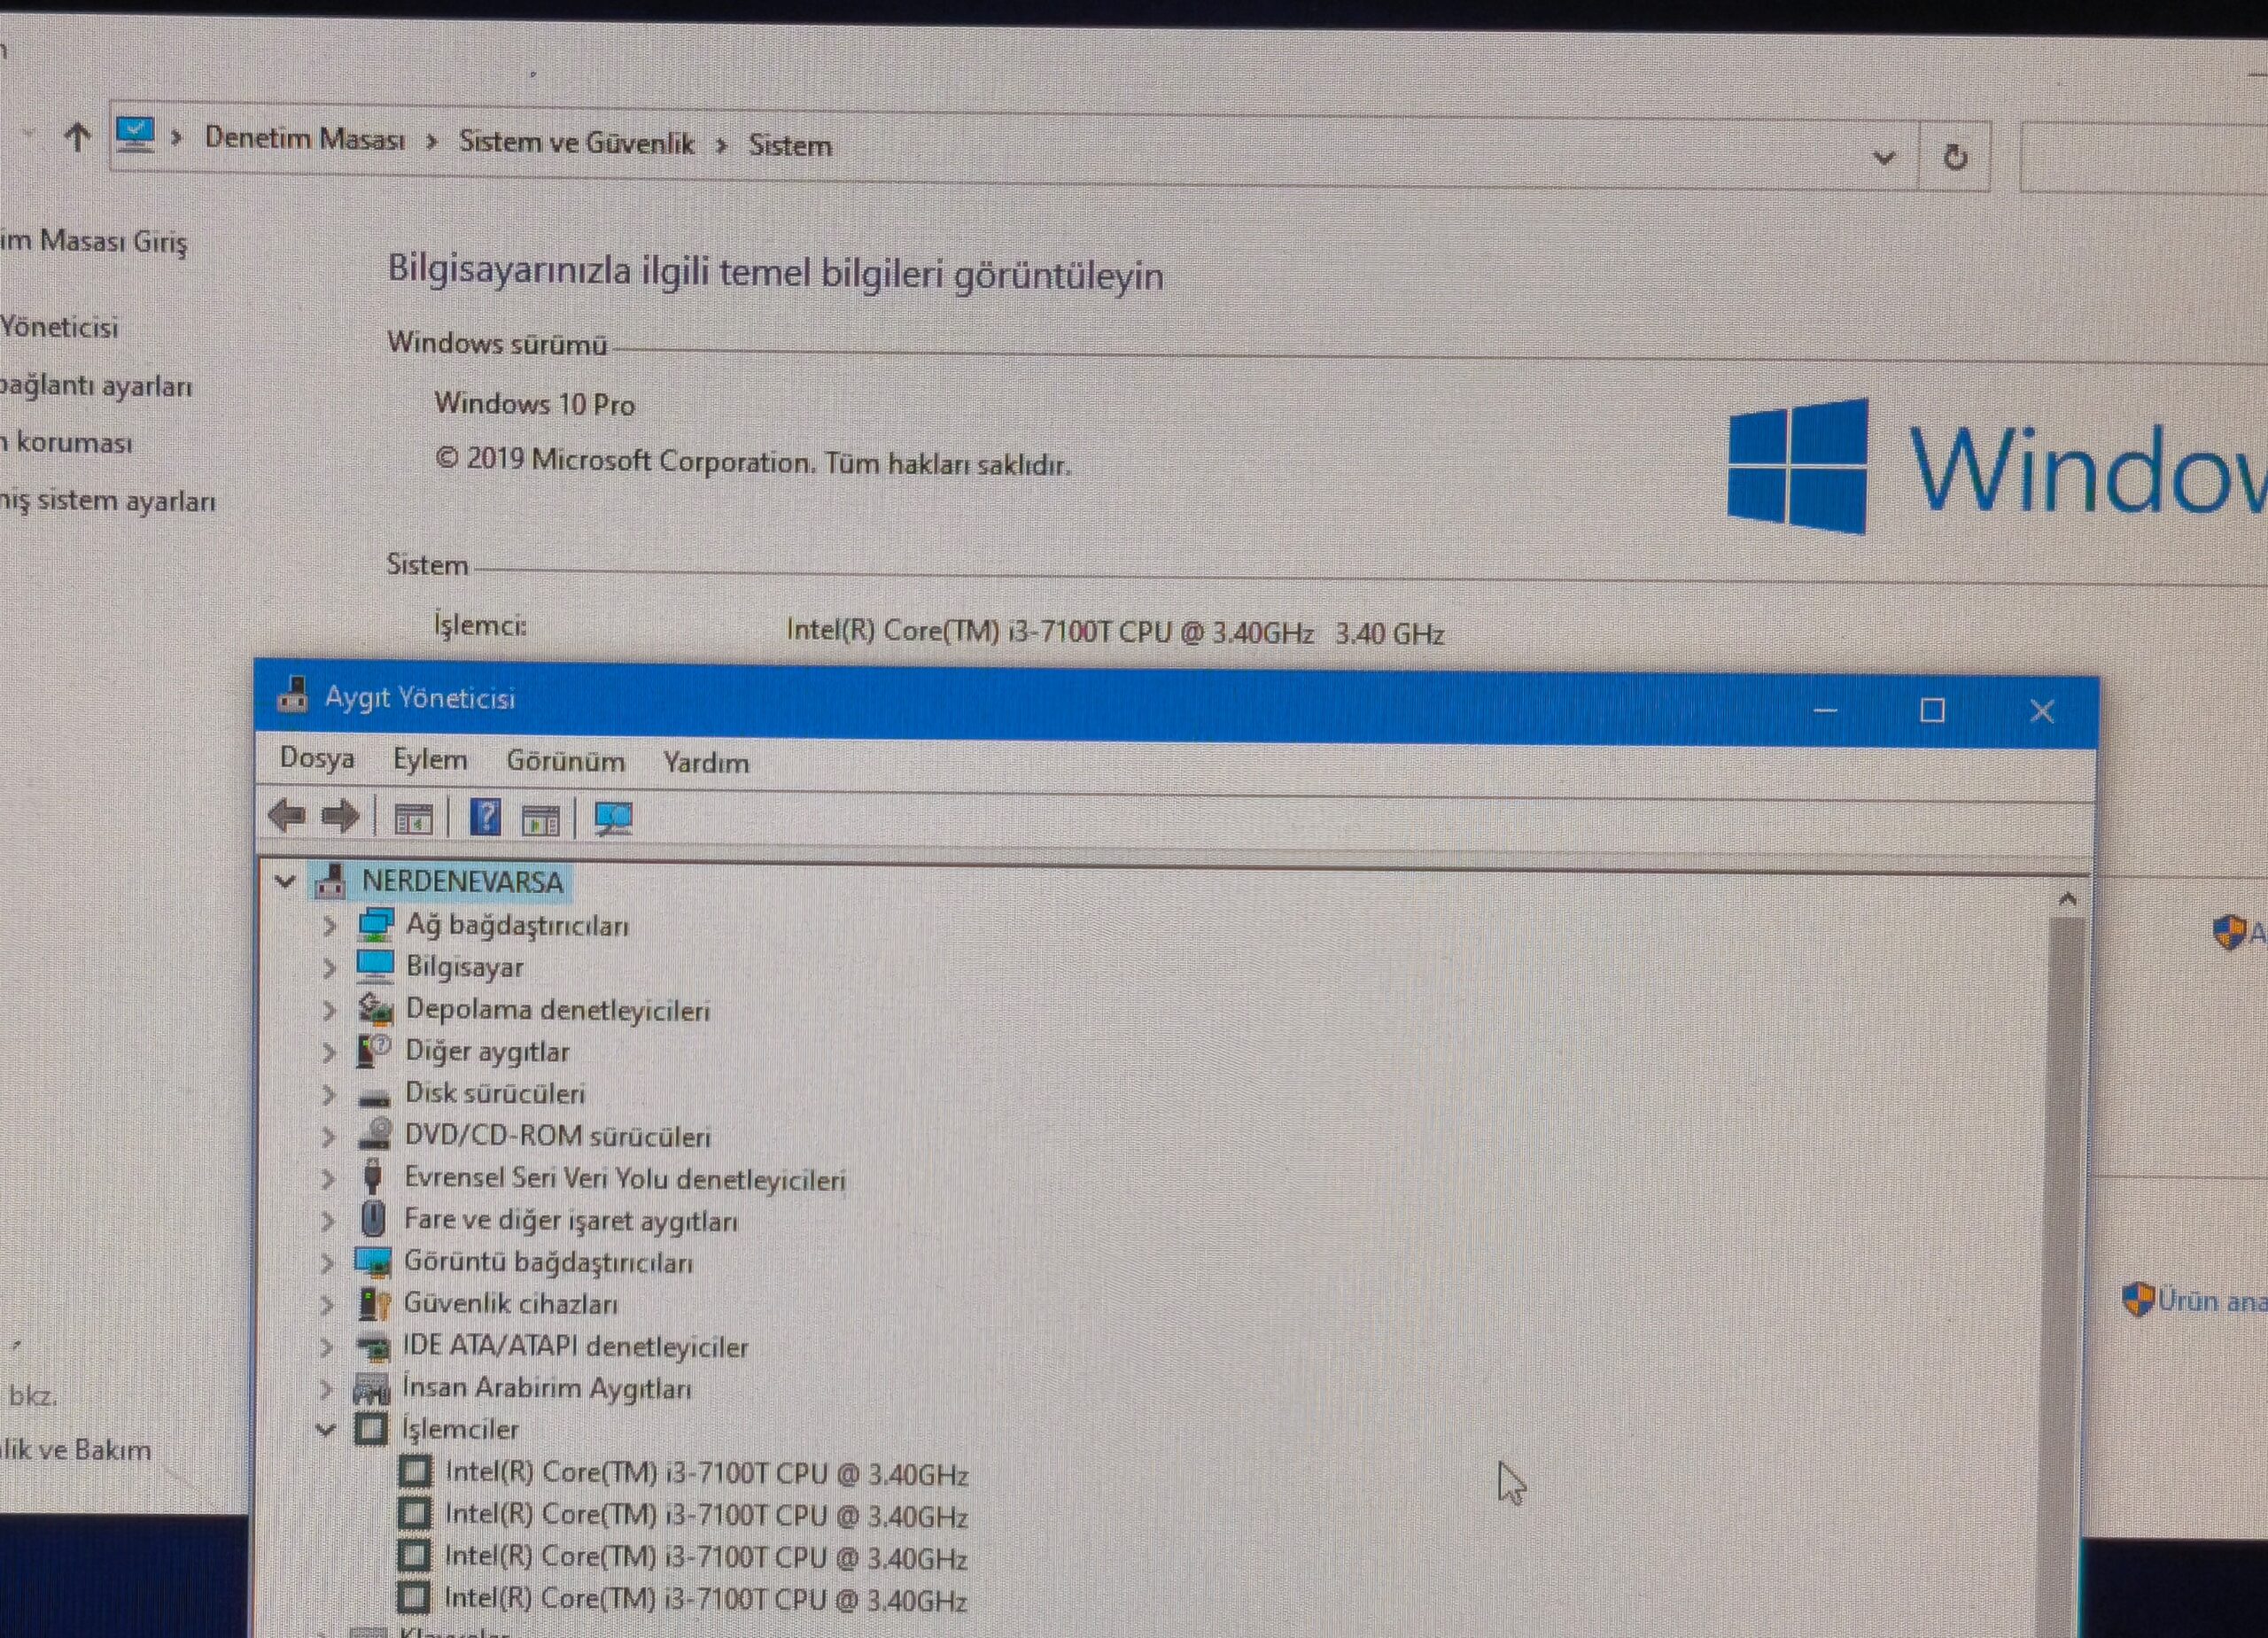The width and height of the screenshot is (2268, 1638).
Task: Open the Dosya menu
Action: click(x=317, y=758)
